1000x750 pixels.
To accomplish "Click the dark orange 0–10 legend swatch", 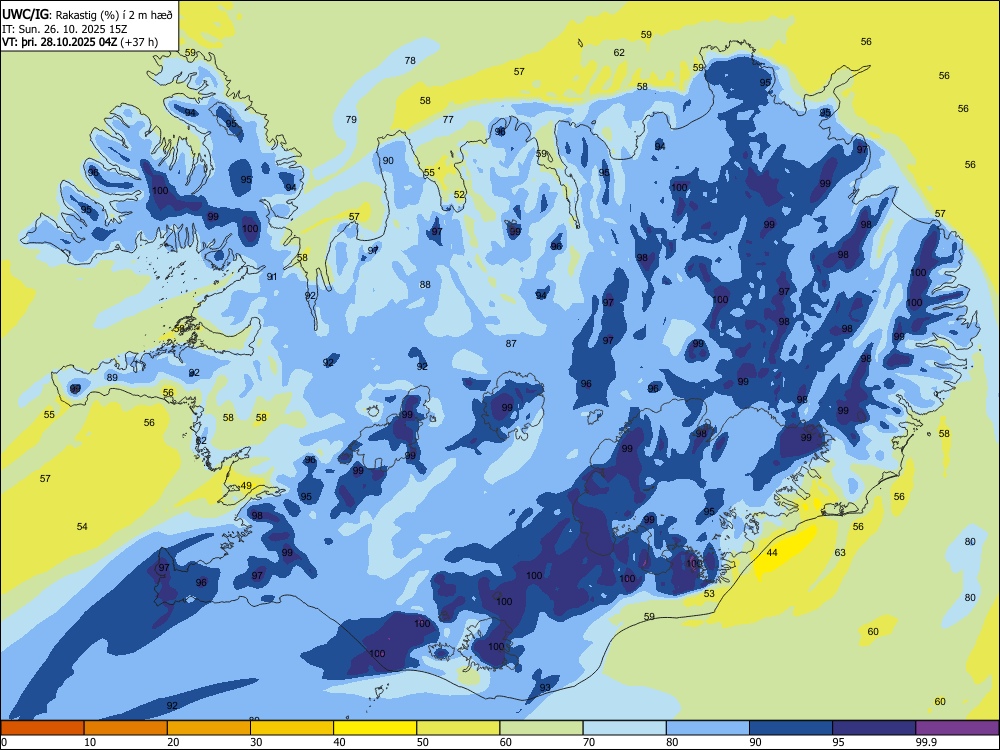I will coord(42,728).
